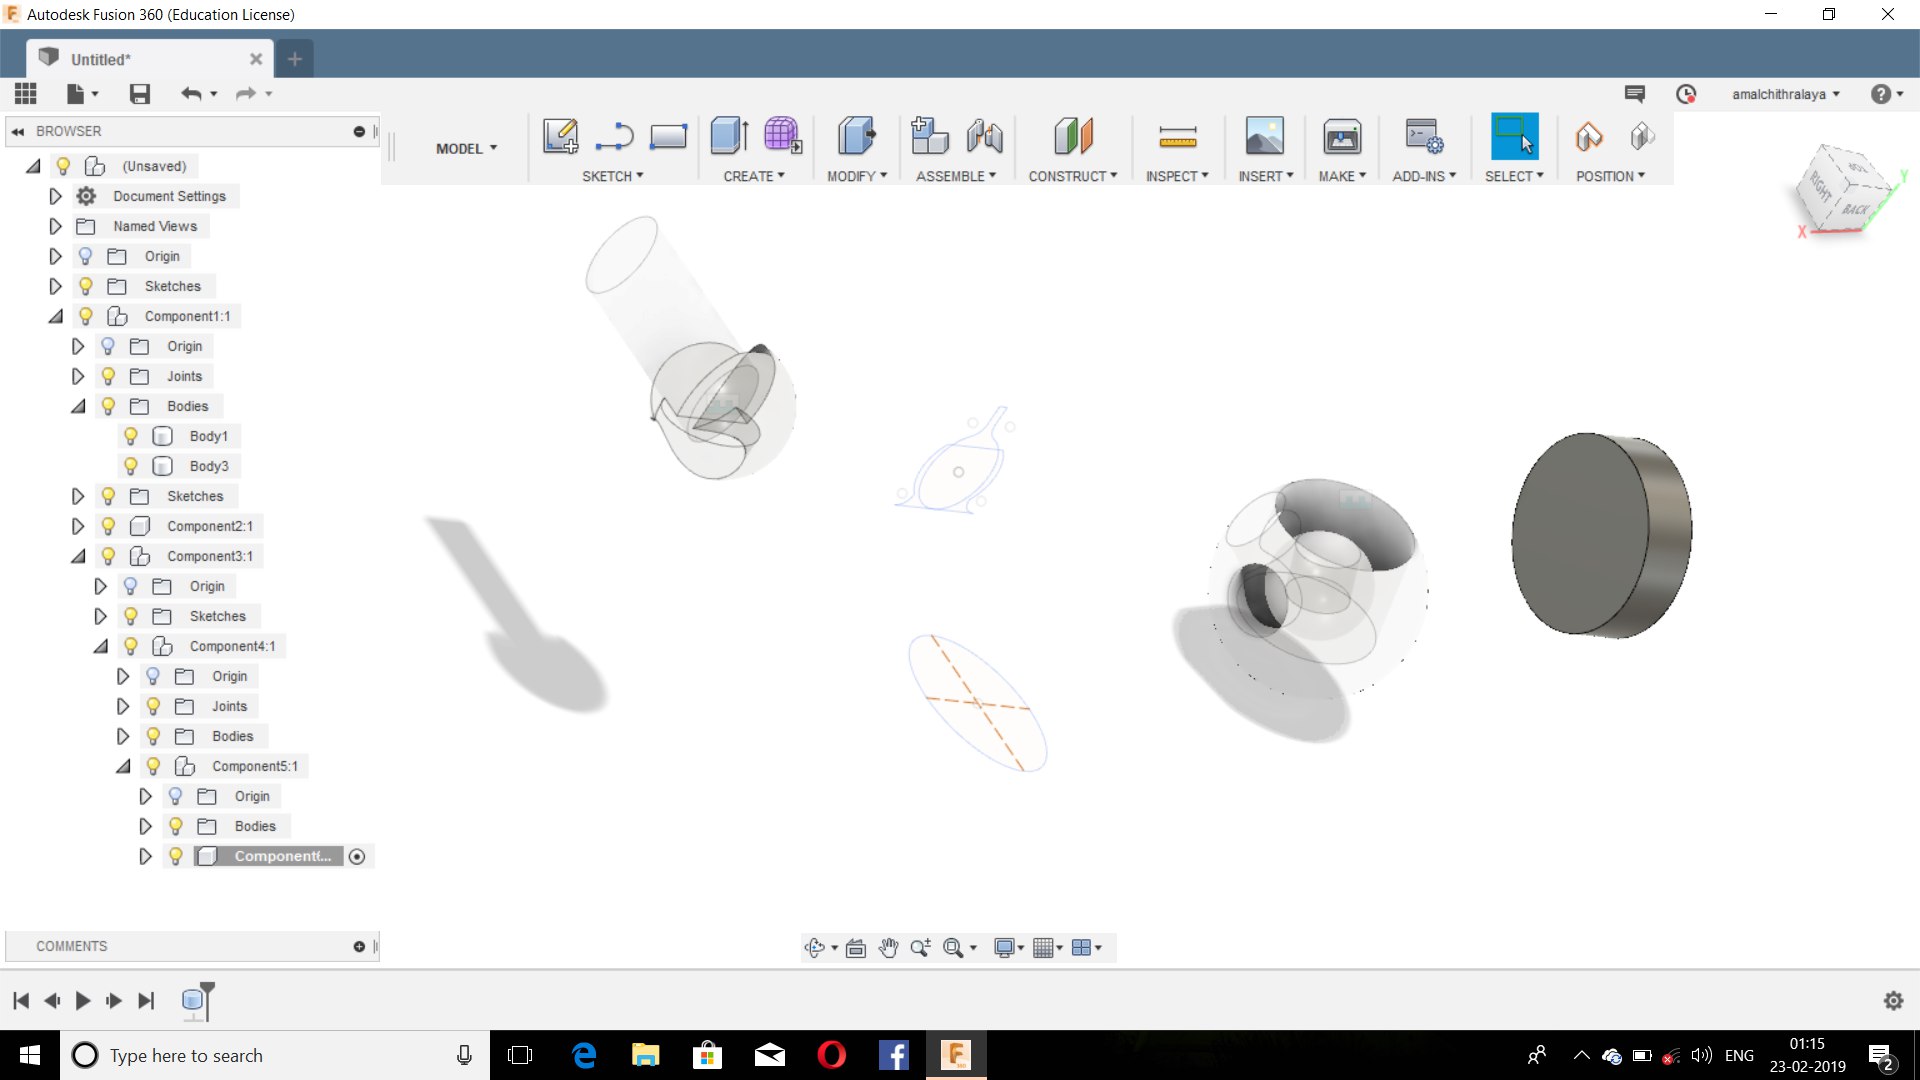Select the Extrude tool icon
The image size is (1920, 1080).
[x=729, y=136]
